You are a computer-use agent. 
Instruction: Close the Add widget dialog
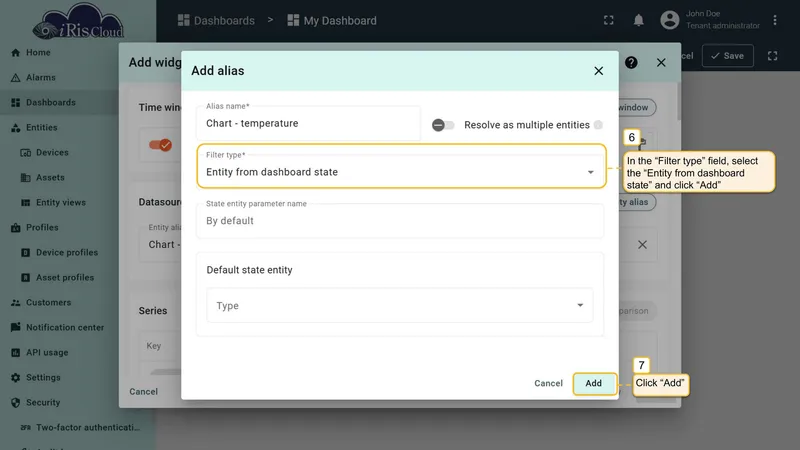click(661, 62)
